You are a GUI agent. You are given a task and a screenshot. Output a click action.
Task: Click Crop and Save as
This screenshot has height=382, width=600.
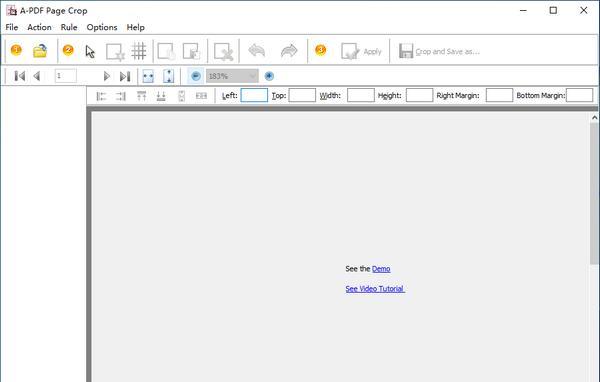tap(439, 51)
